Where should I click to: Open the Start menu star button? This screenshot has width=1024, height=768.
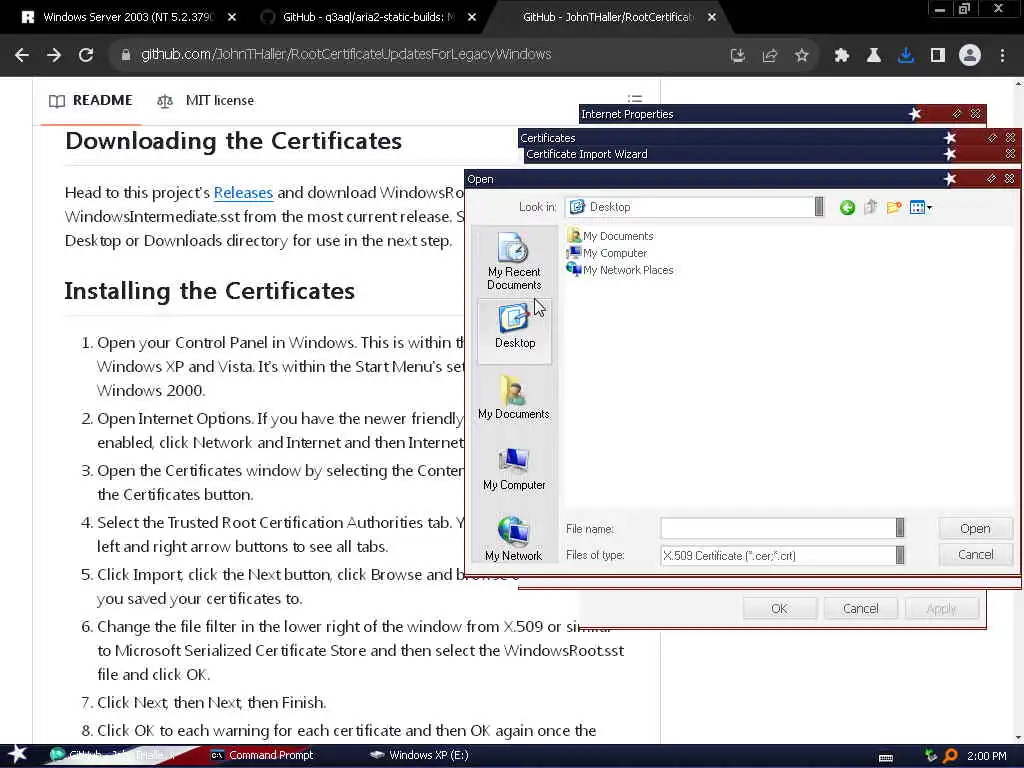tap(18, 754)
